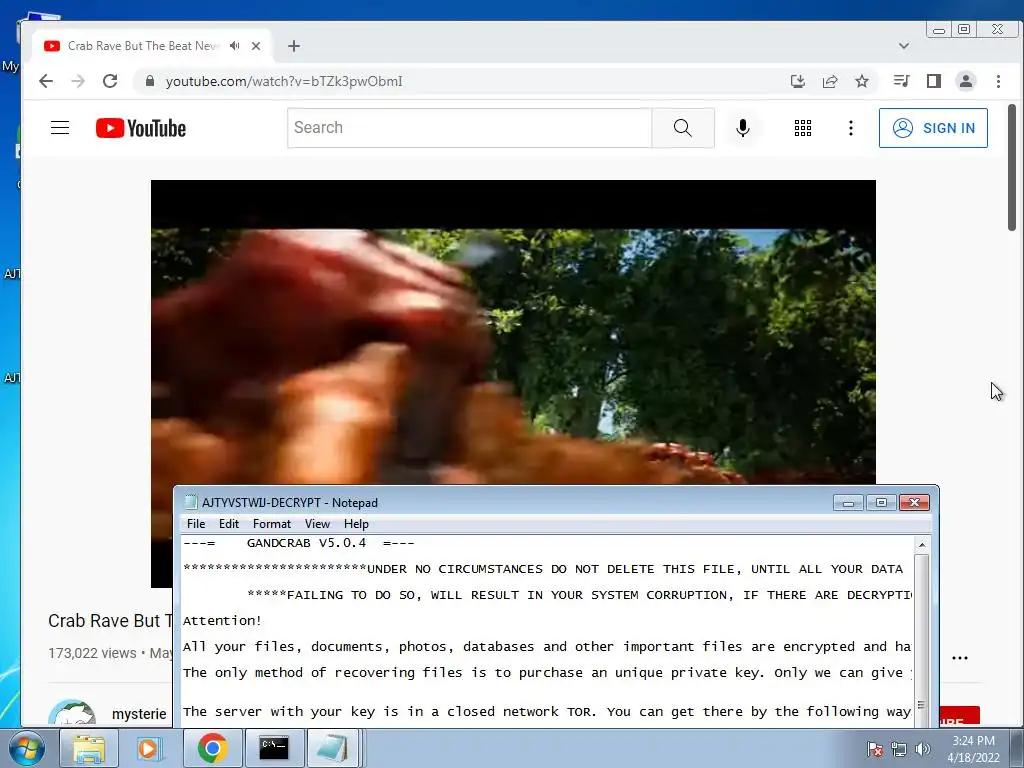1024x768 pixels.
Task: Reload the YouTube page
Action: tap(110, 81)
